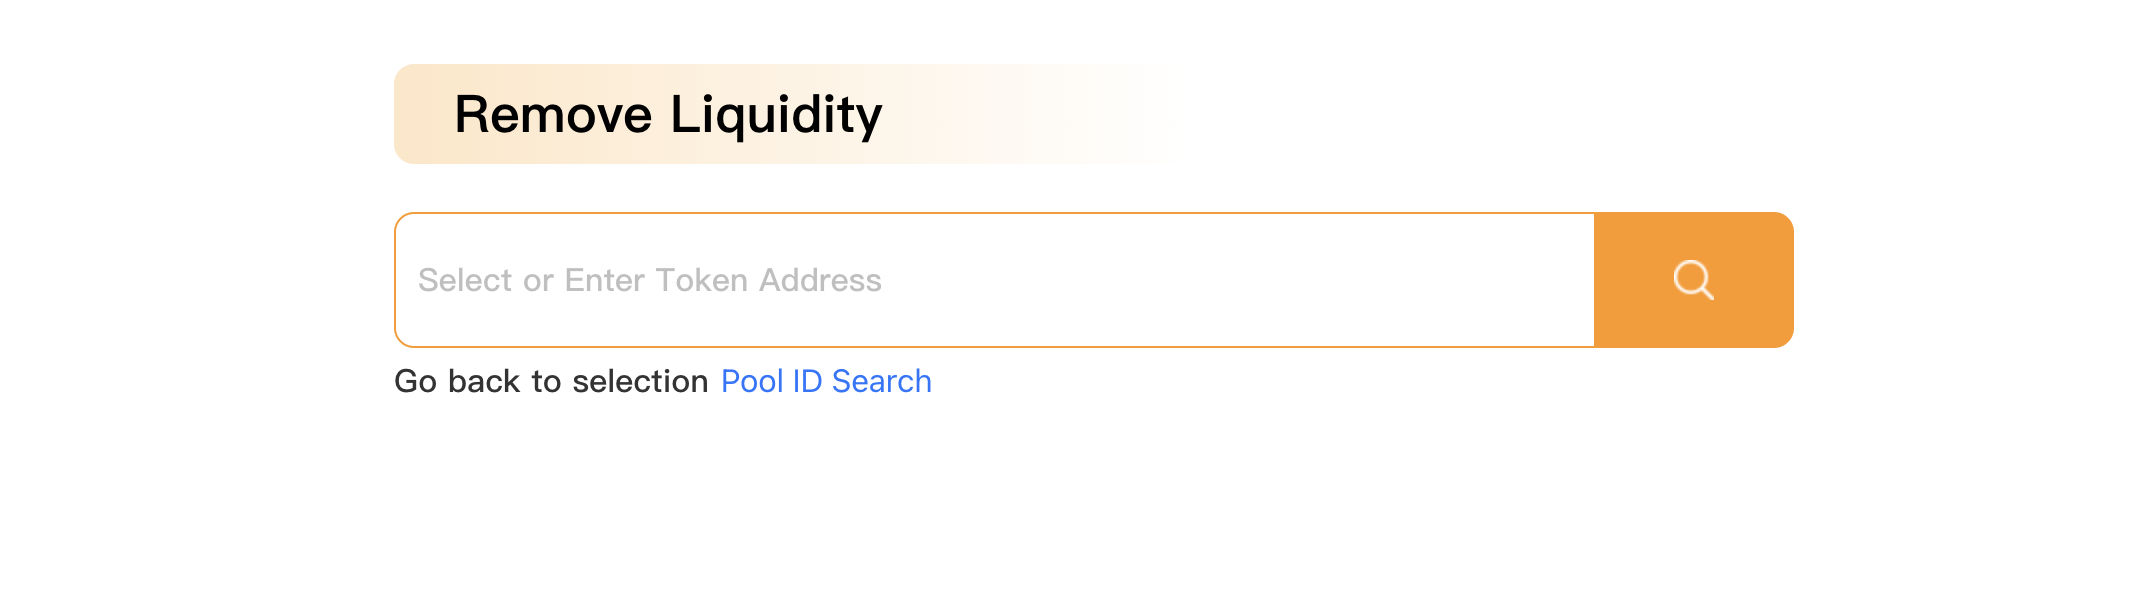Viewport: 2150px width, 598px height.
Task: Click the Go back to selection text
Action: click(551, 381)
